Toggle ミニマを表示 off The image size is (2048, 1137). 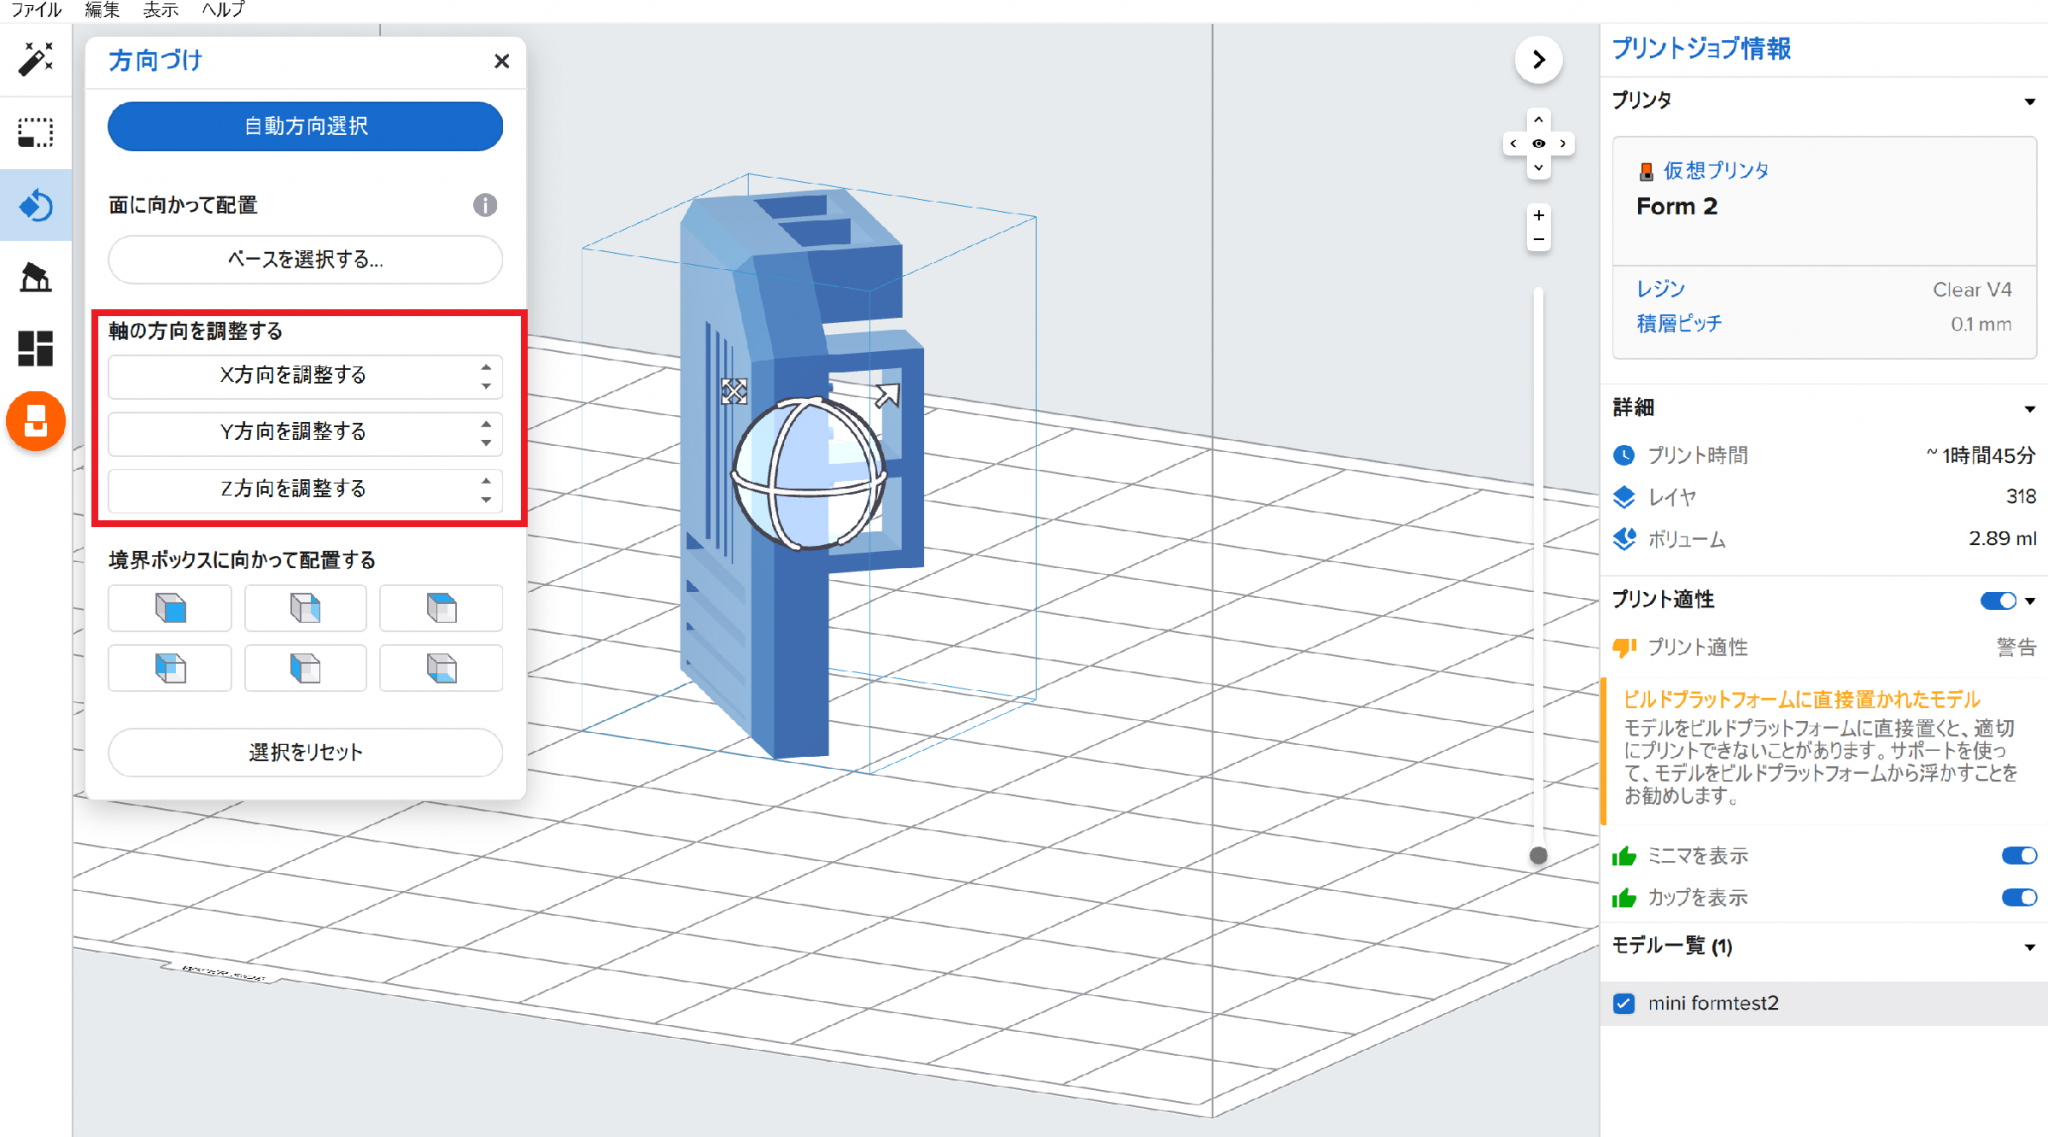(2019, 855)
